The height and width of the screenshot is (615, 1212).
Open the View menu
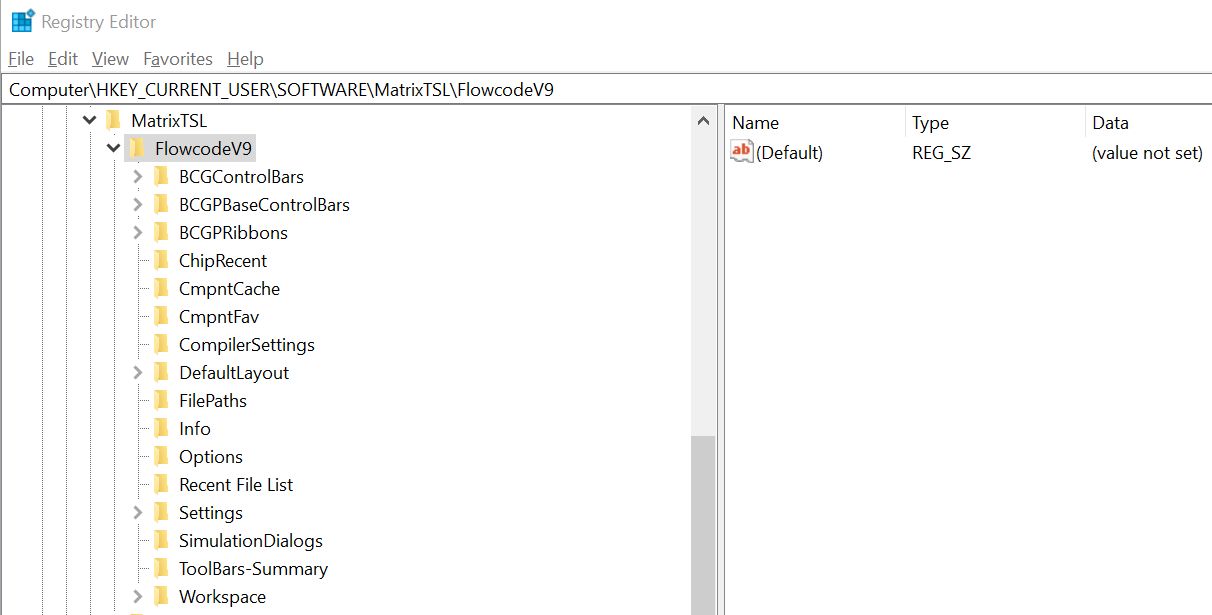tap(110, 59)
